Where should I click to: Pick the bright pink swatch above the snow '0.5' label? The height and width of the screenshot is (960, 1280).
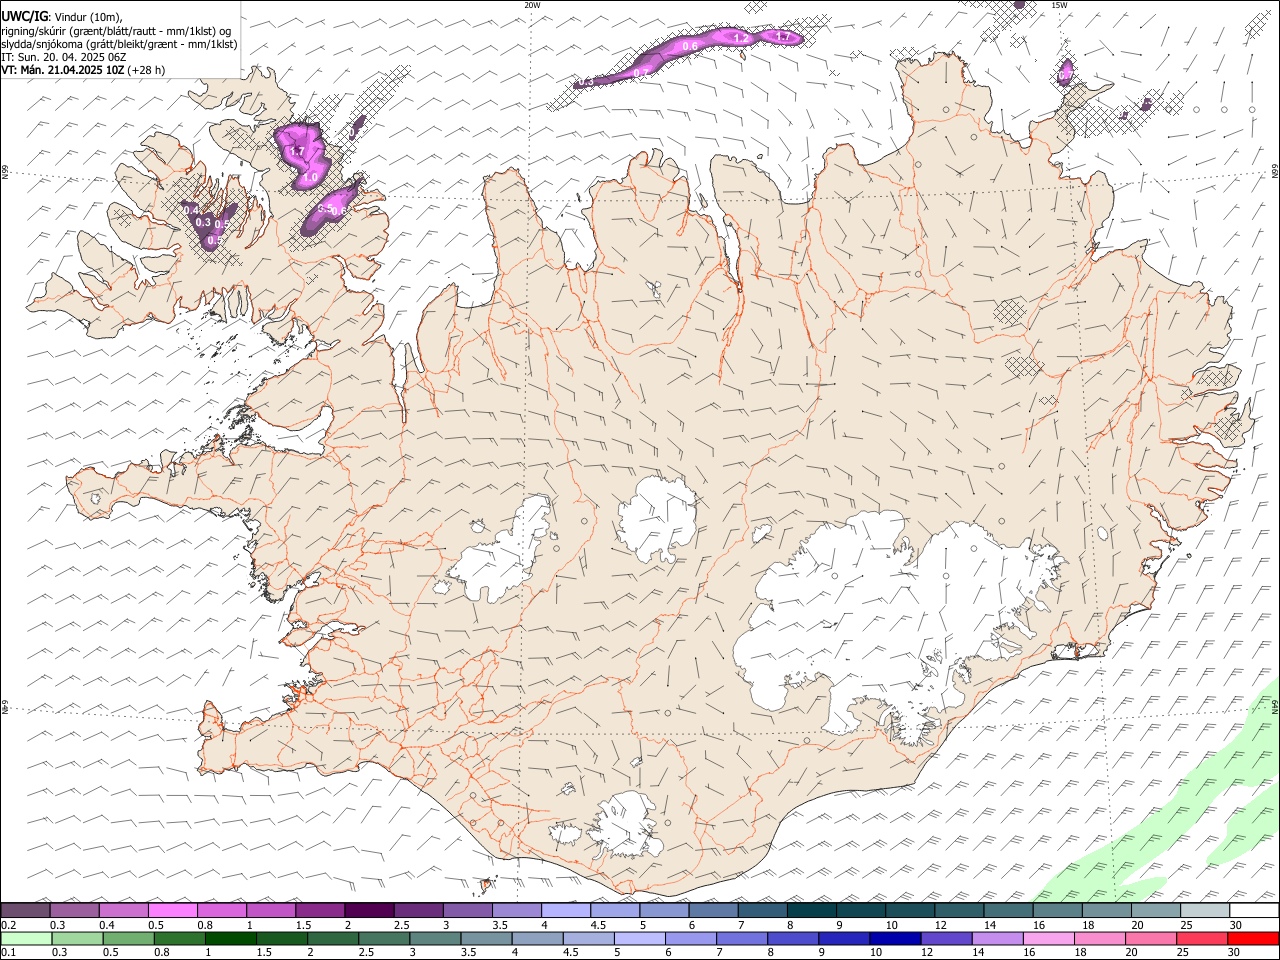click(173, 910)
